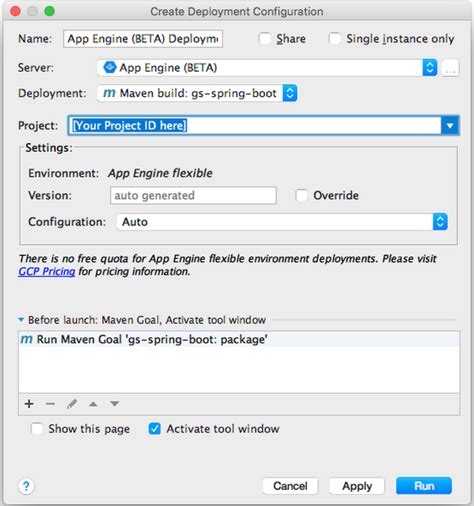Click the Maven icon beside Run Maven Goal
Viewport: 474px width, 506px height.
27,339
